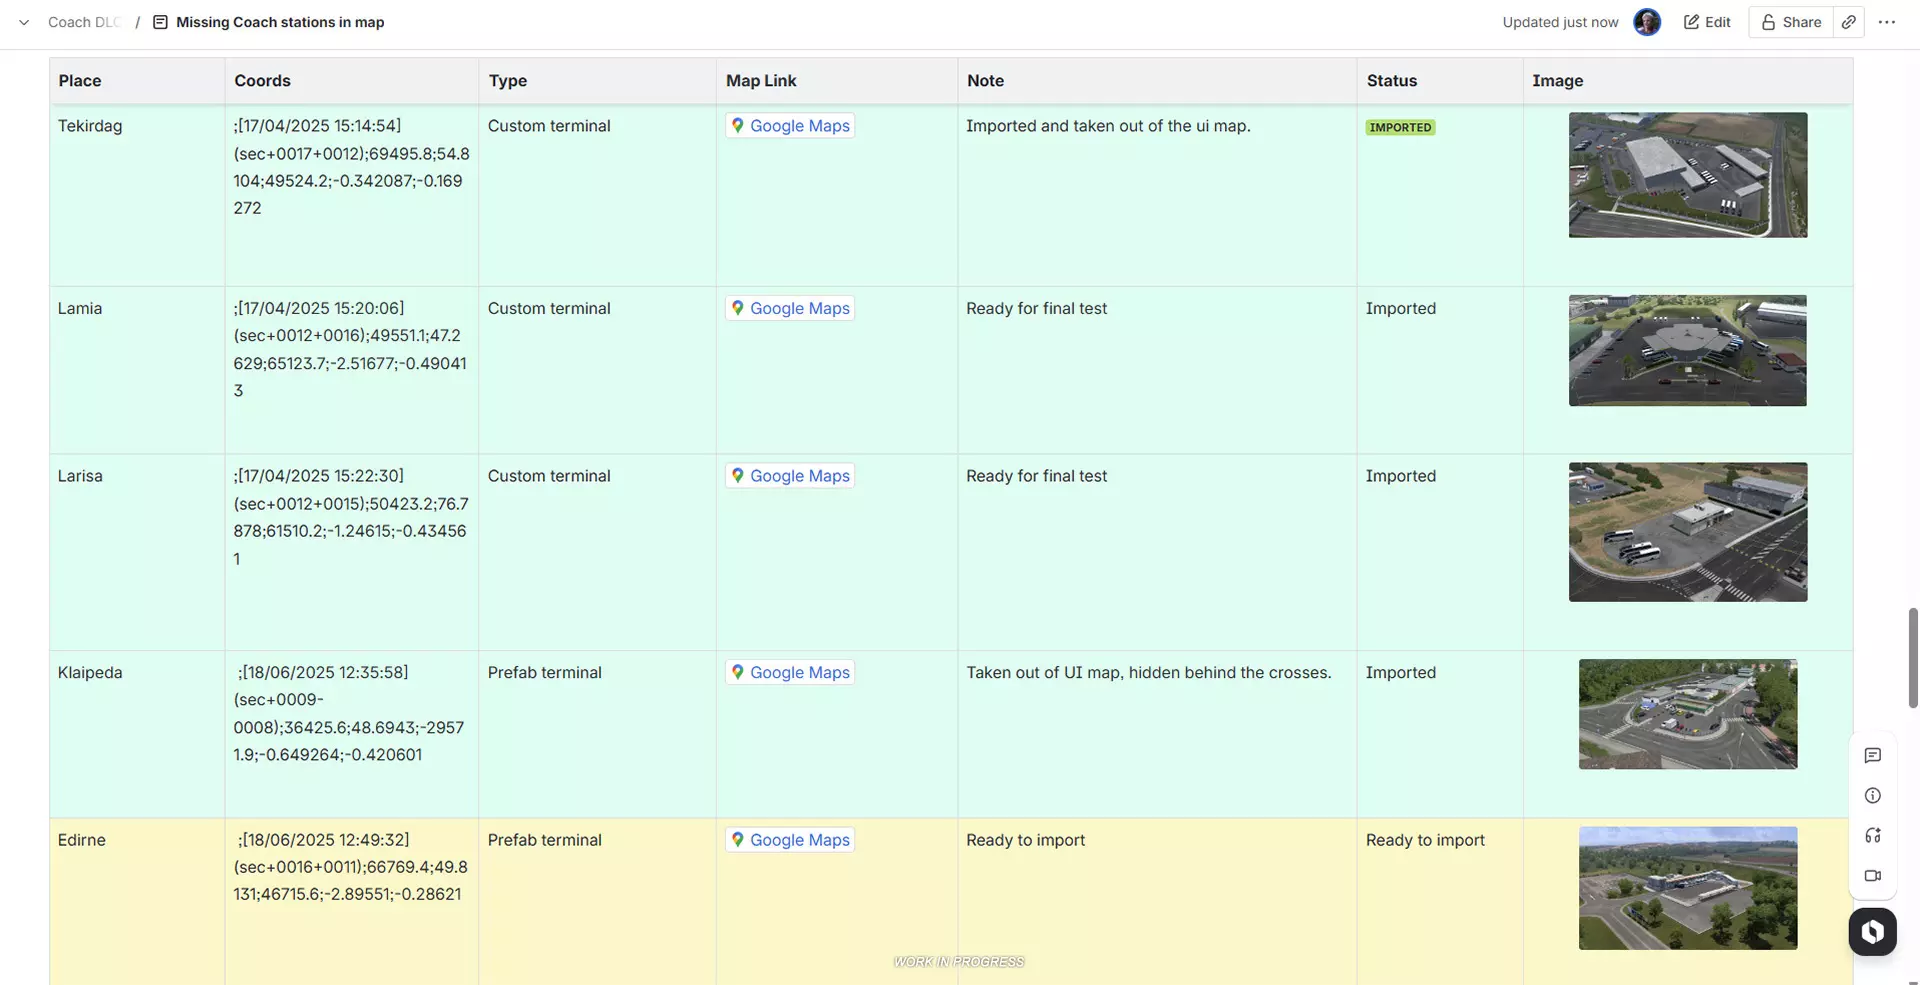Viewport: 1920px width, 985px height.
Task: Click the dark floating assistant button
Action: 1873,932
